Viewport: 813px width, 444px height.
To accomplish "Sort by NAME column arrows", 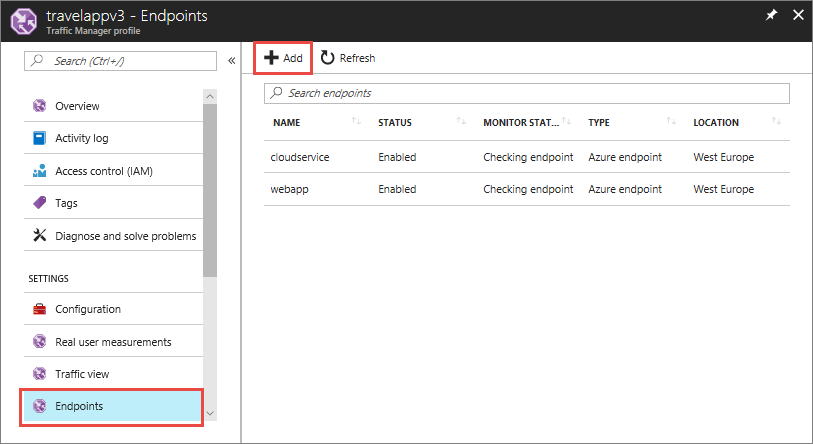I will (x=356, y=121).
